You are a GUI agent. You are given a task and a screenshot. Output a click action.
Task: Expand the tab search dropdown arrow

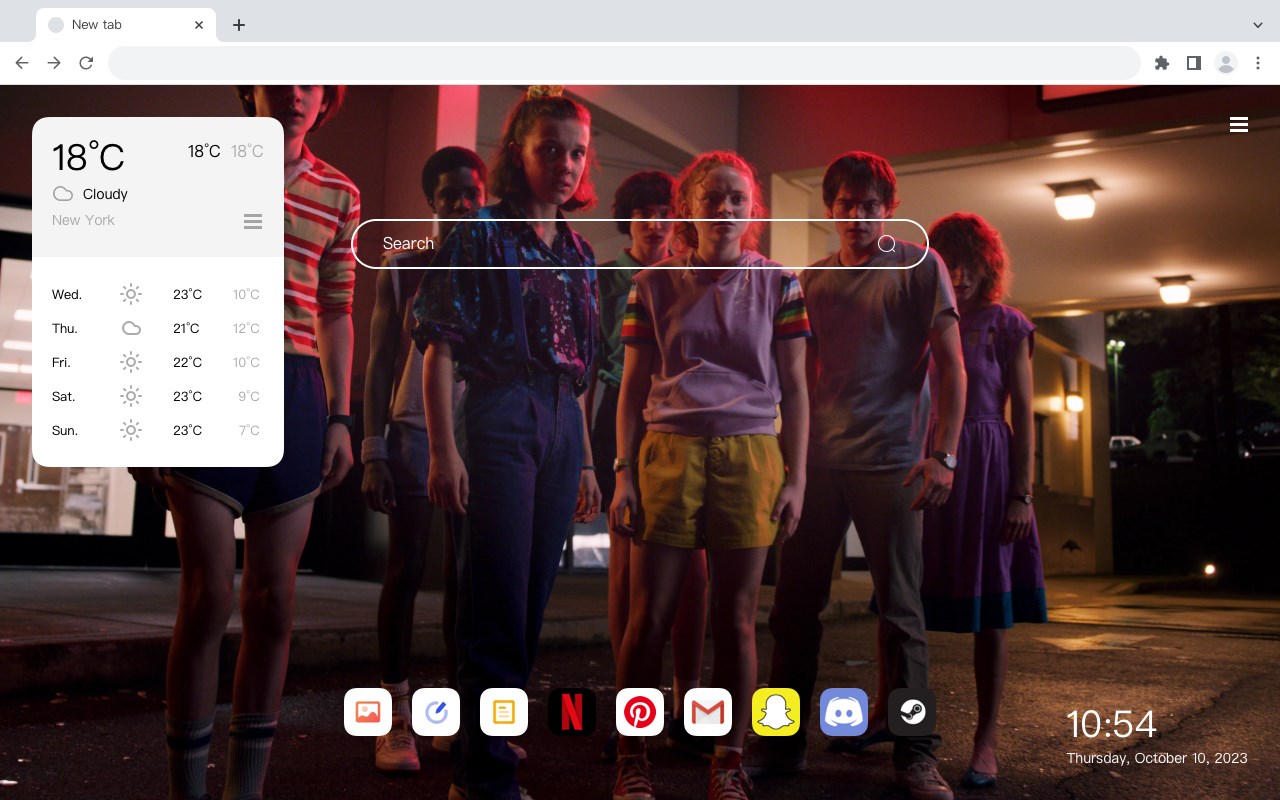tap(1258, 25)
